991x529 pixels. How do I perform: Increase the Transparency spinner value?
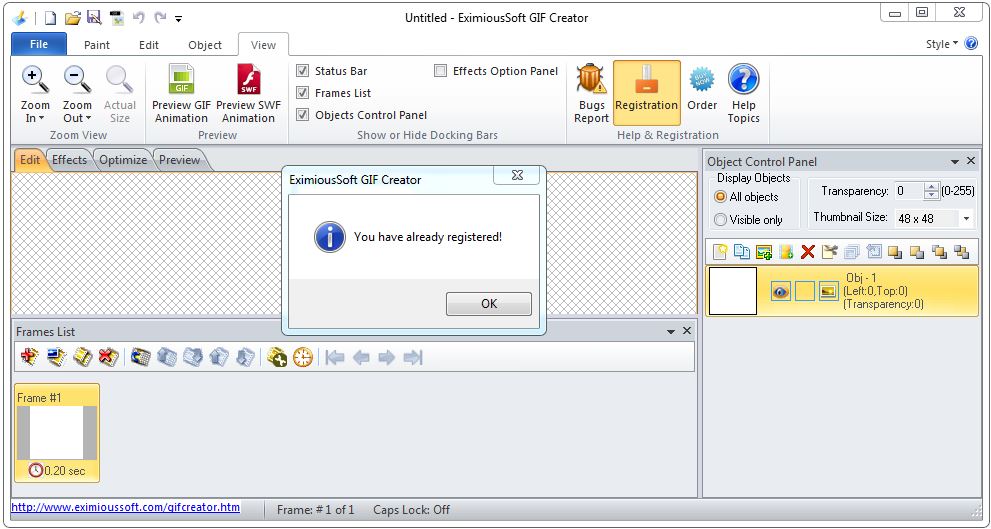click(x=931, y=187)
